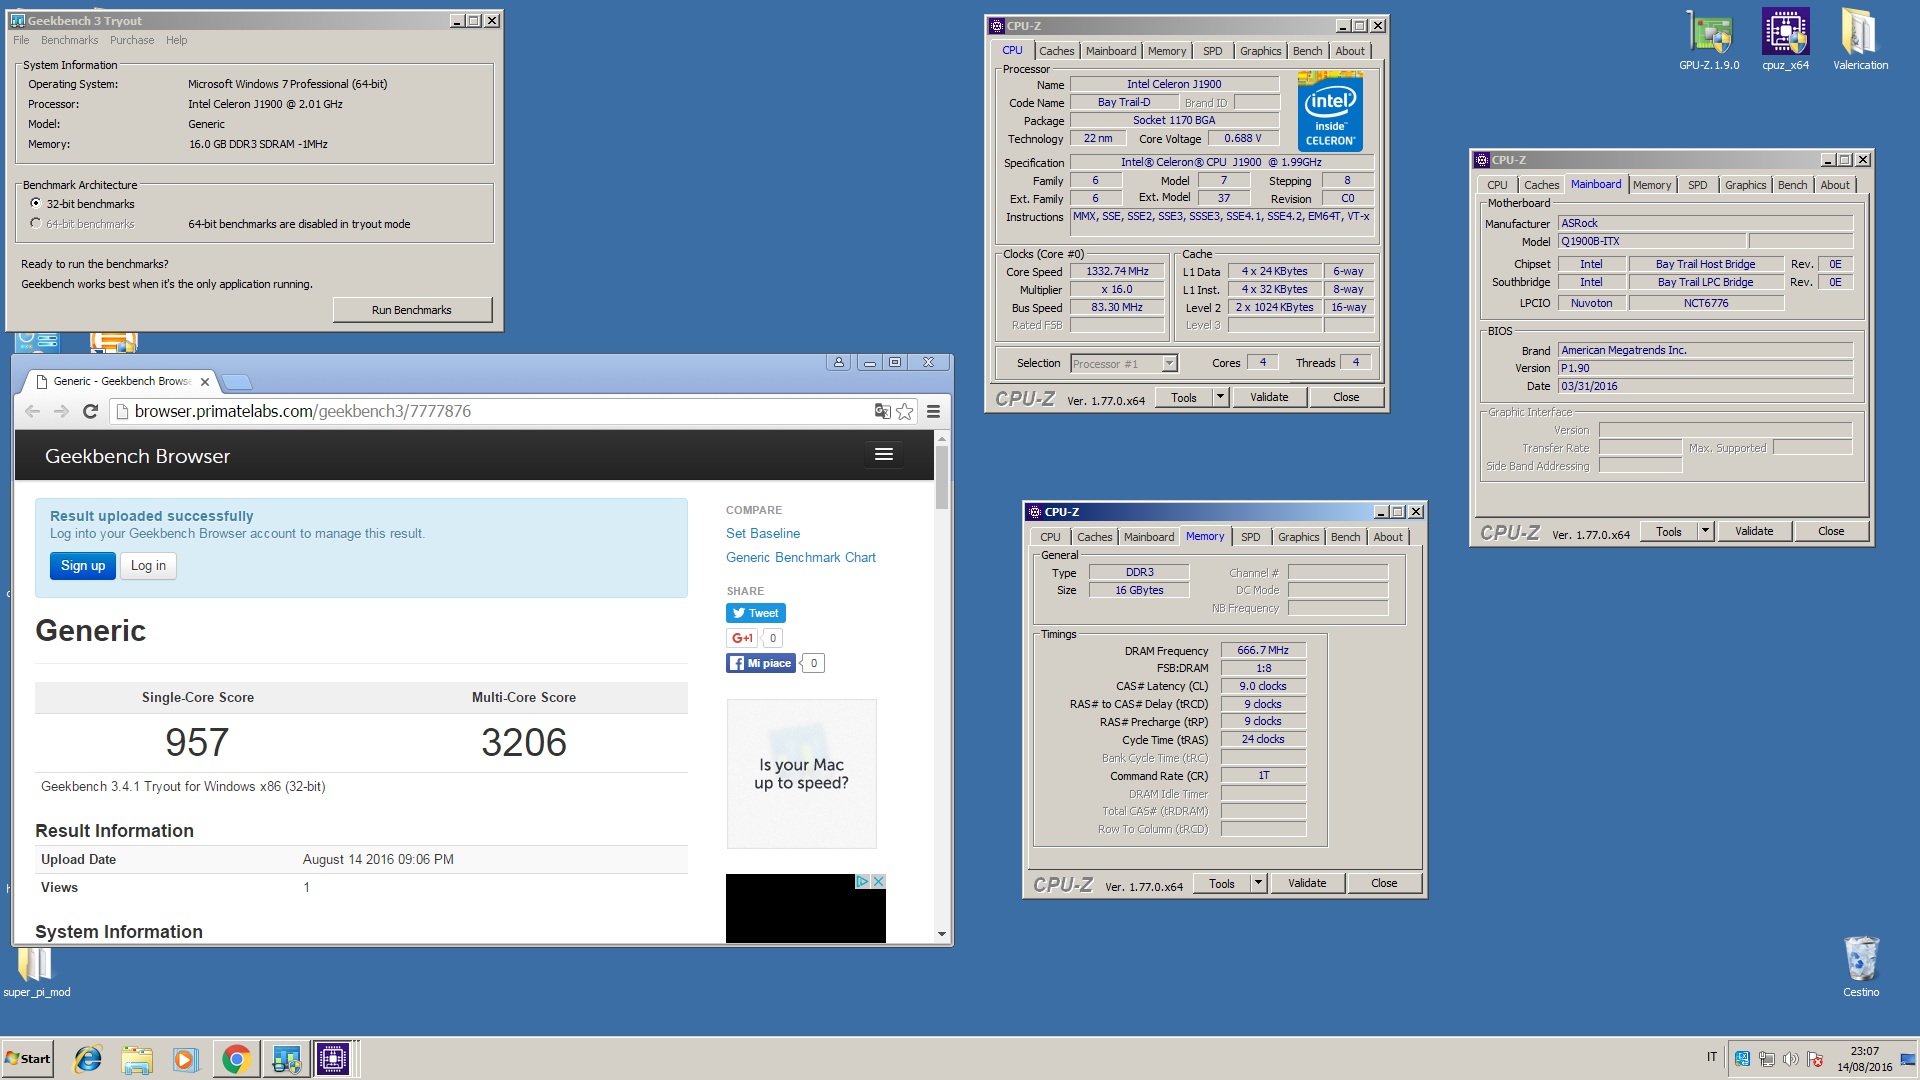Click the Tweet share button
1920x1080 pixels.
(755, 613)
